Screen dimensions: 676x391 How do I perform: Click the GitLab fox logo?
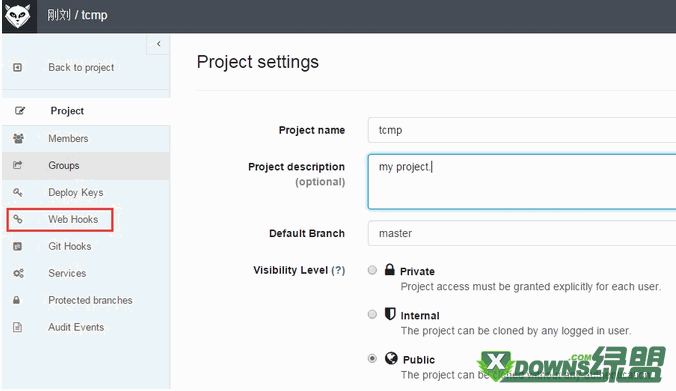[x=18, y=16]
